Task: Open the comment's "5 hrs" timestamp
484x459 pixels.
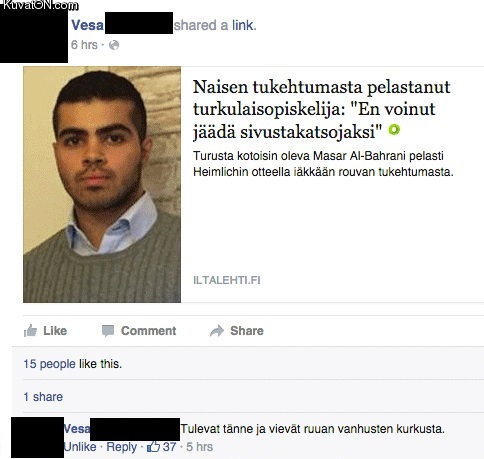Action: tap(199, 447)
